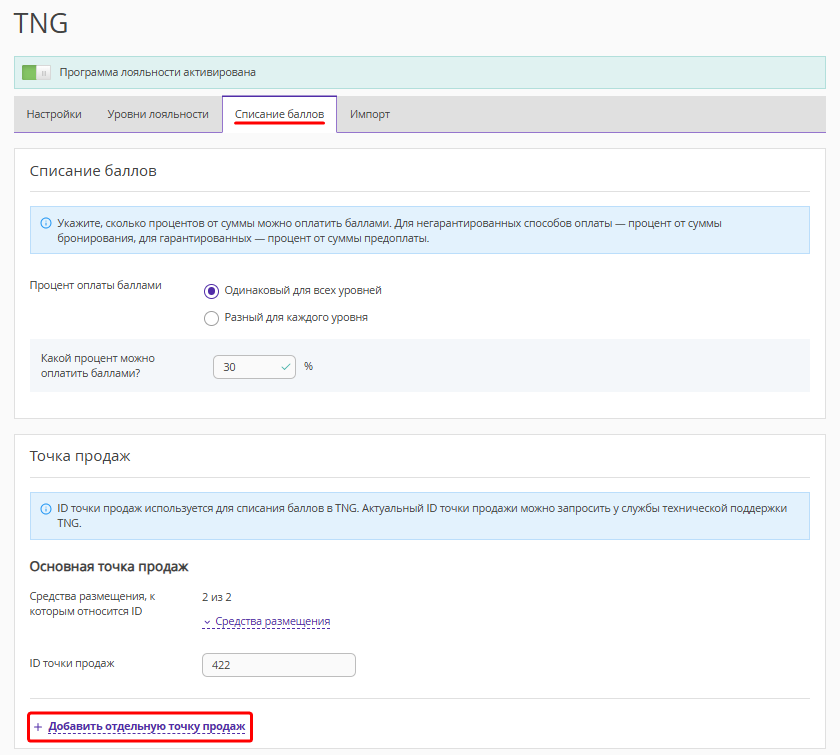Click the info icon in the points percentage notice

45,224
